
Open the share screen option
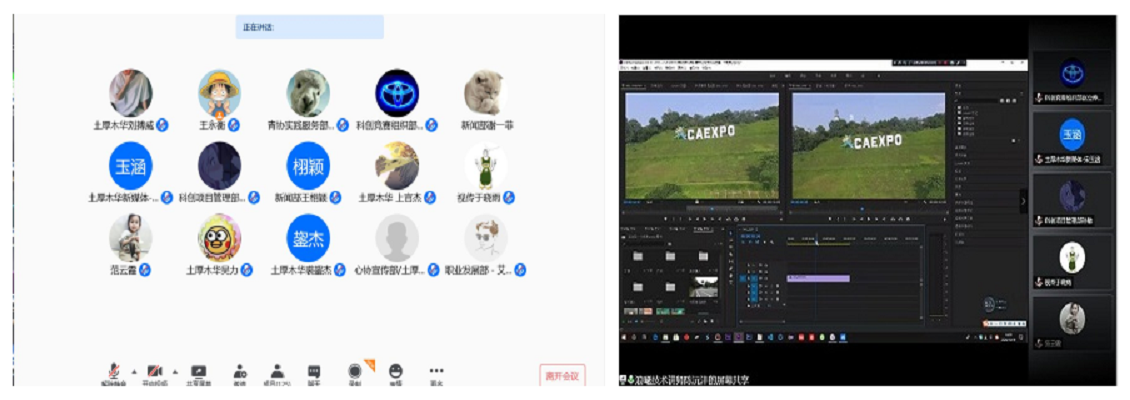tap(198, 371)
